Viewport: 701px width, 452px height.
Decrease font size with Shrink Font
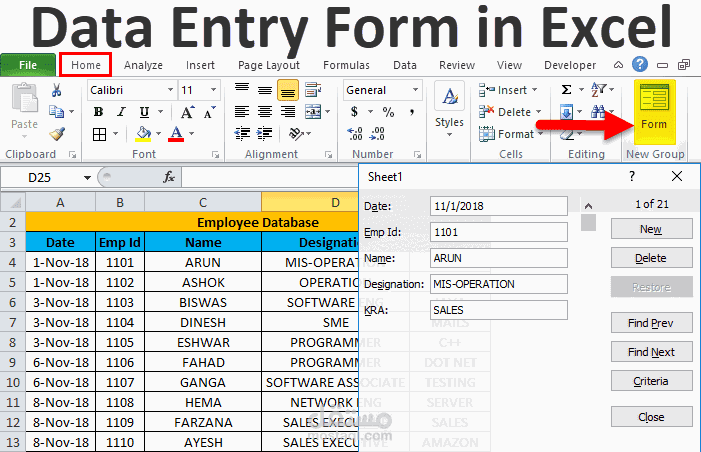pyautogui.click(x=209, y=112)
